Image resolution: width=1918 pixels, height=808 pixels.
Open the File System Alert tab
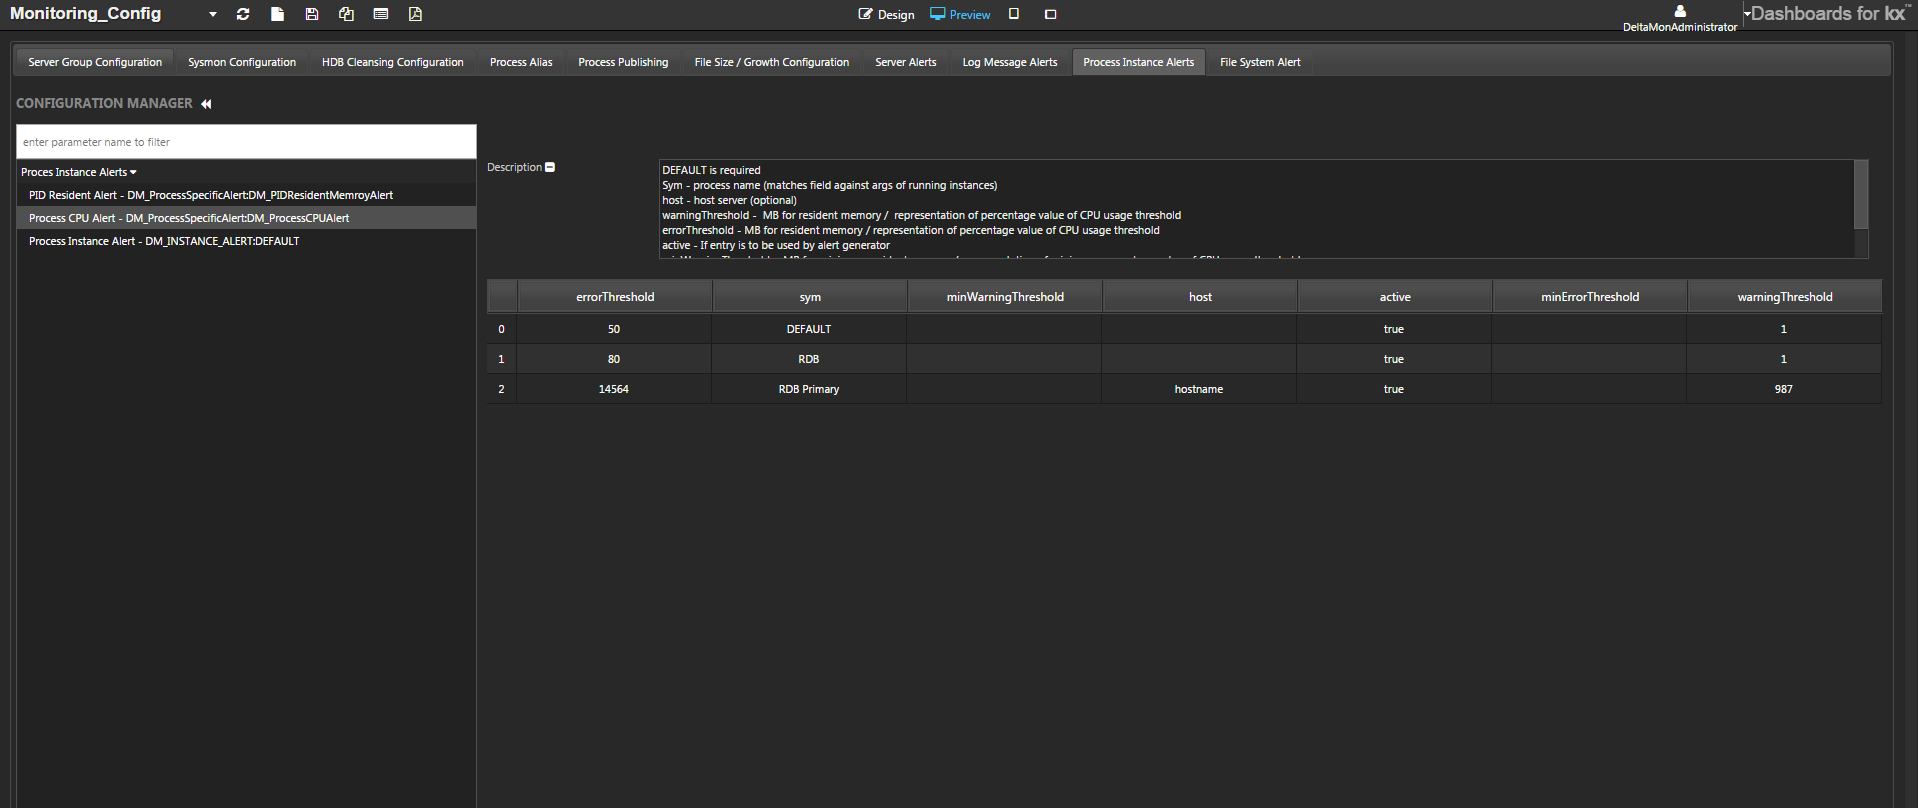pos(1260,62)
